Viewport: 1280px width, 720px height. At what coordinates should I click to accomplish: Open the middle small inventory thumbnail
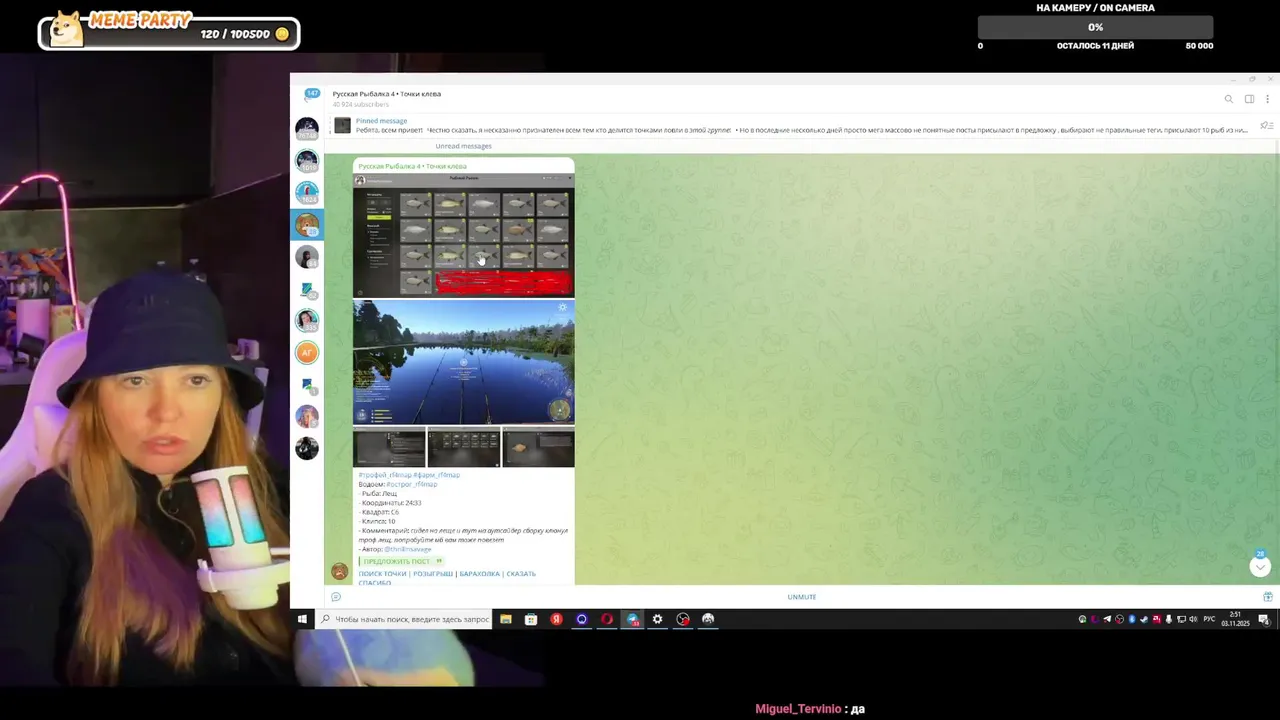[464, 447]
